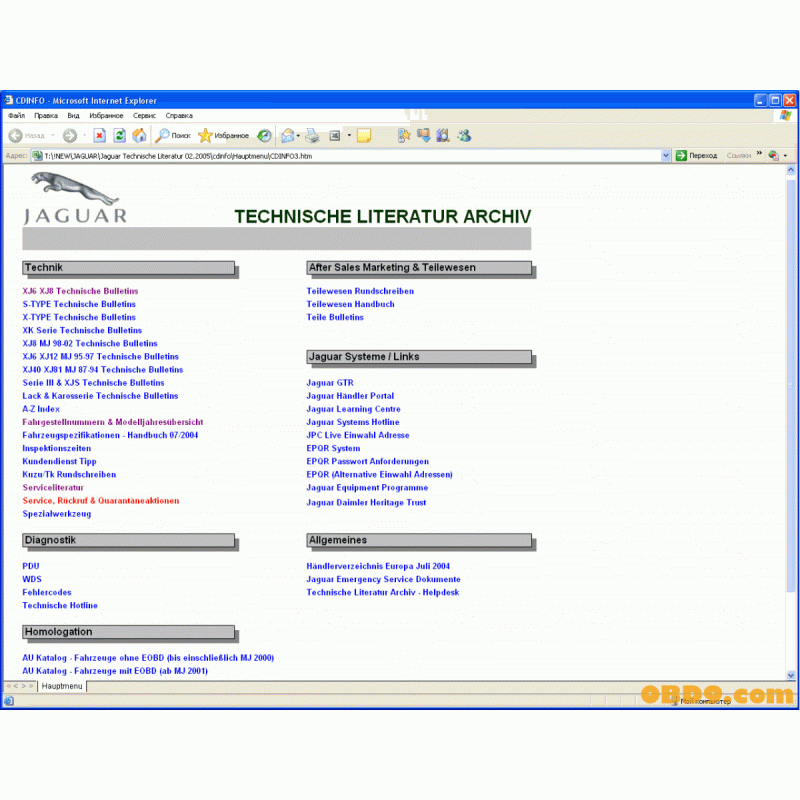Click the vertical scrollbar down arrow
Image resolution: width=800 pixels, height=800 pixels.
pos(792,675)
